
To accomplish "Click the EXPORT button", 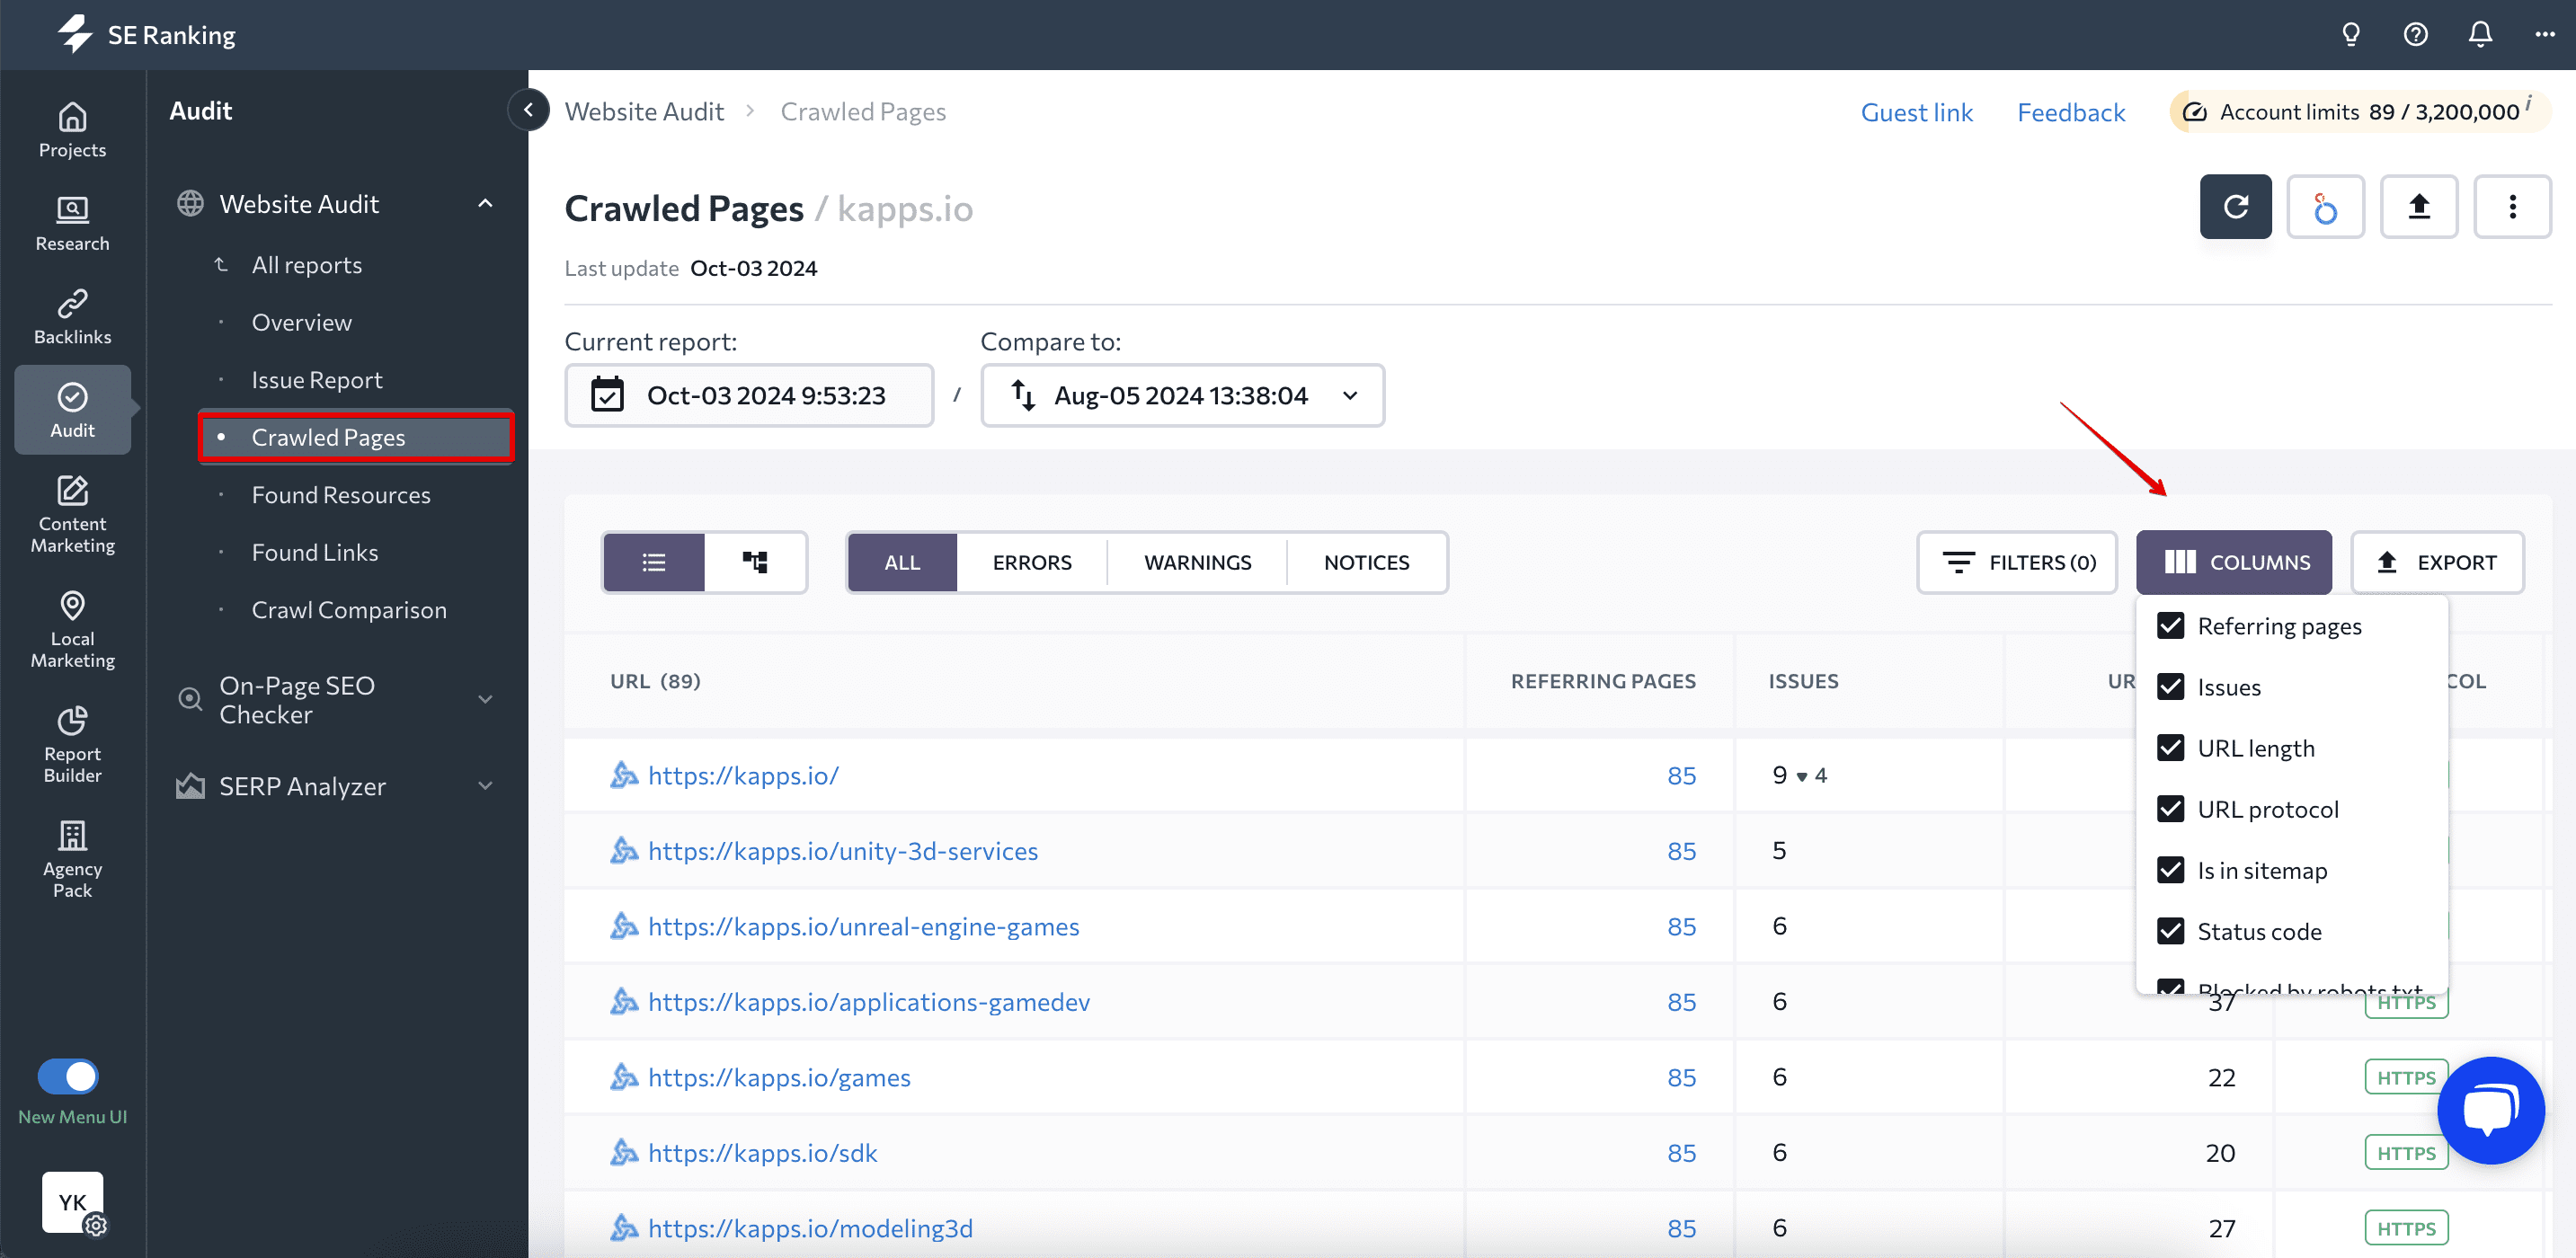I will click(2438, 560).
